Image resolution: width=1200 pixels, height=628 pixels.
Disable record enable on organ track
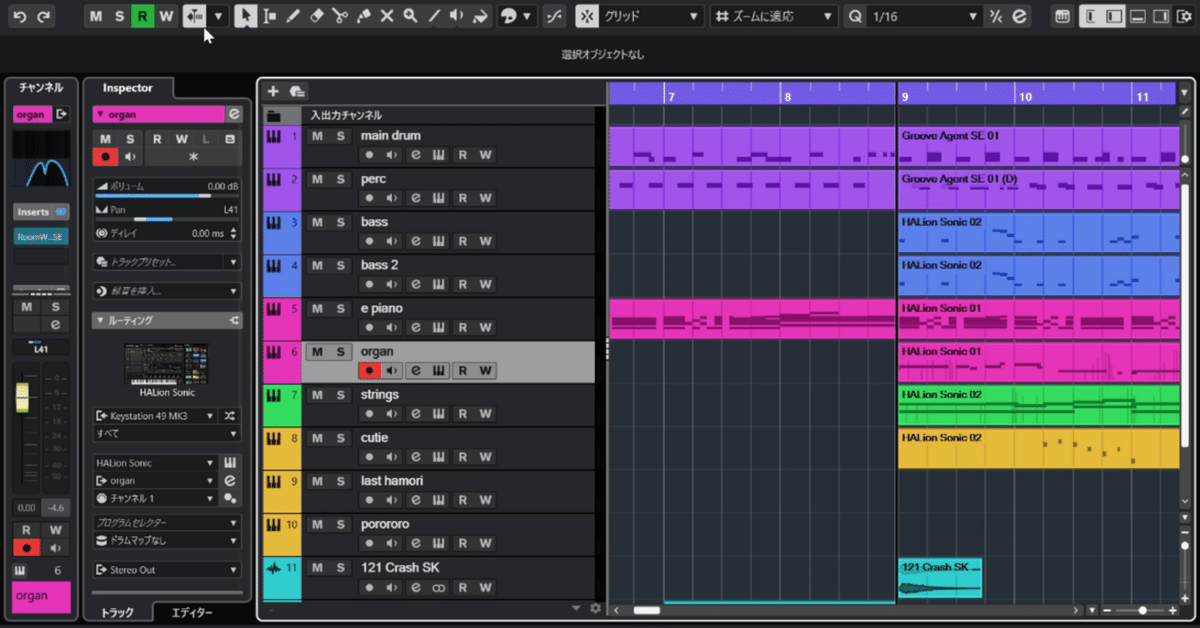[x=368, y=371]
